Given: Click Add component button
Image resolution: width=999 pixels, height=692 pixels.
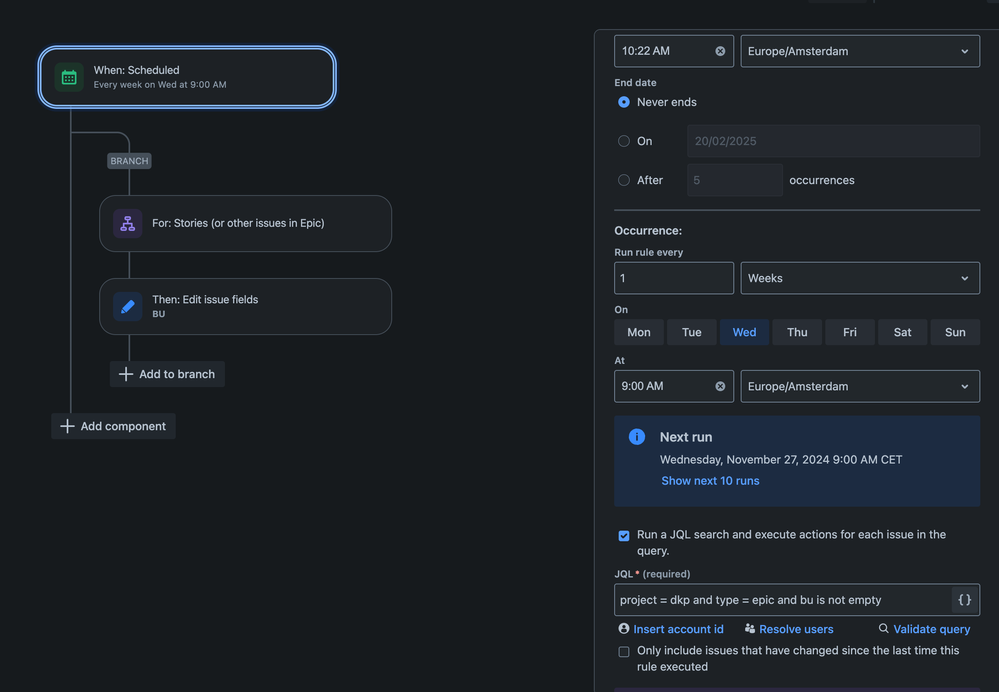Looking at the screenshot, I should click(113, 426).
